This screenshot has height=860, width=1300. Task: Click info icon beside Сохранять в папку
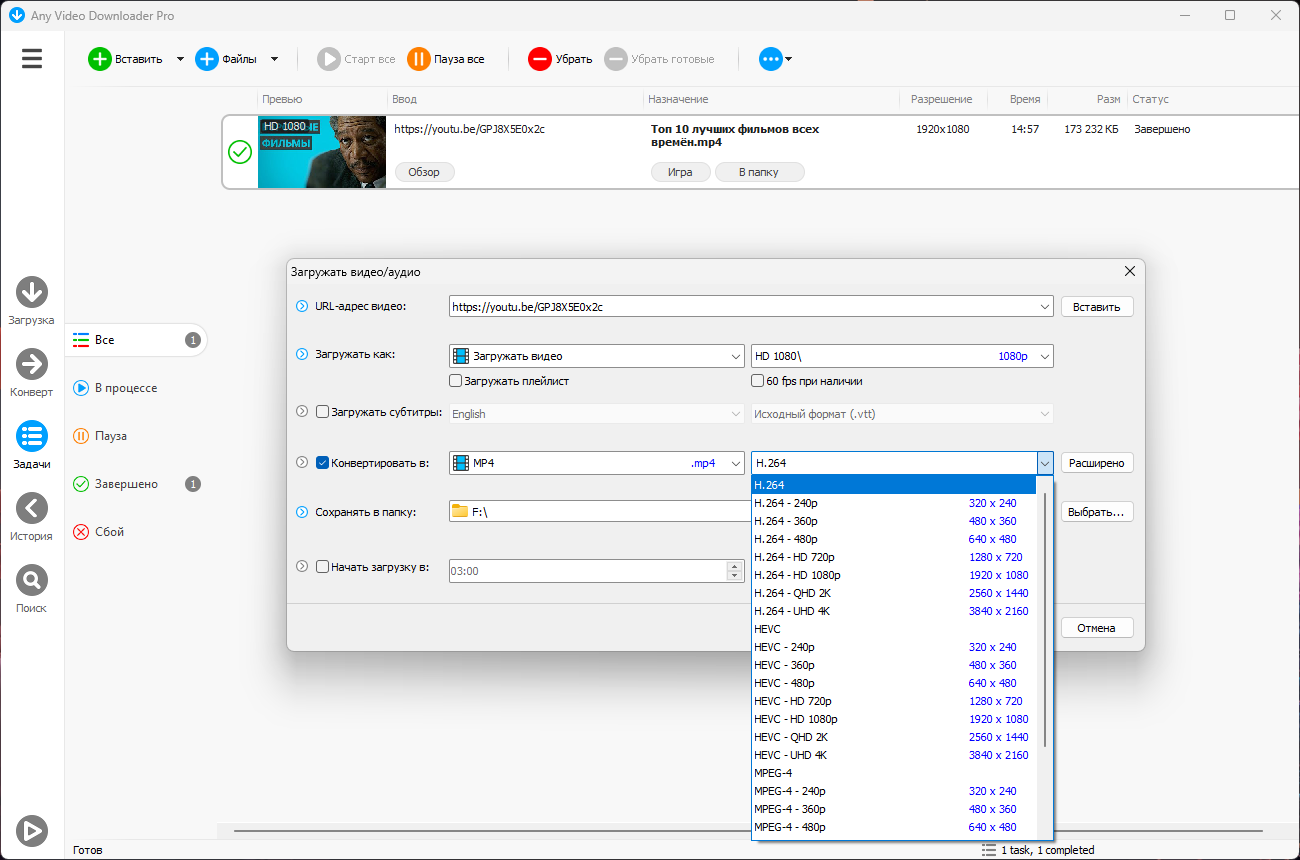[302, 512]
